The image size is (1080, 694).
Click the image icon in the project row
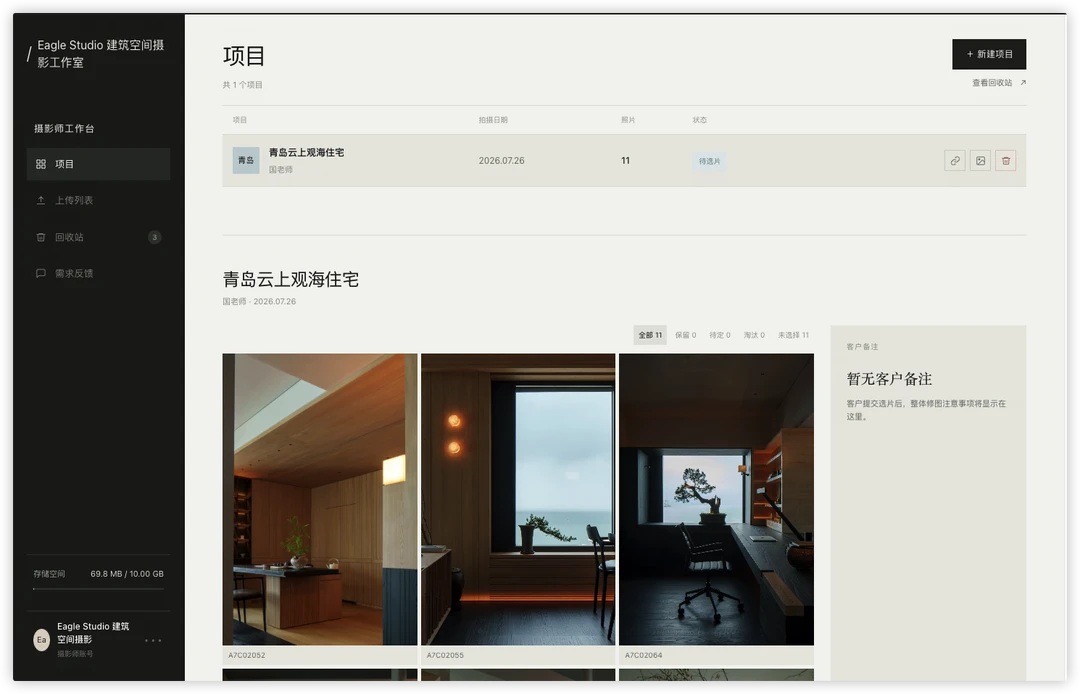click(x=980, y=160)
